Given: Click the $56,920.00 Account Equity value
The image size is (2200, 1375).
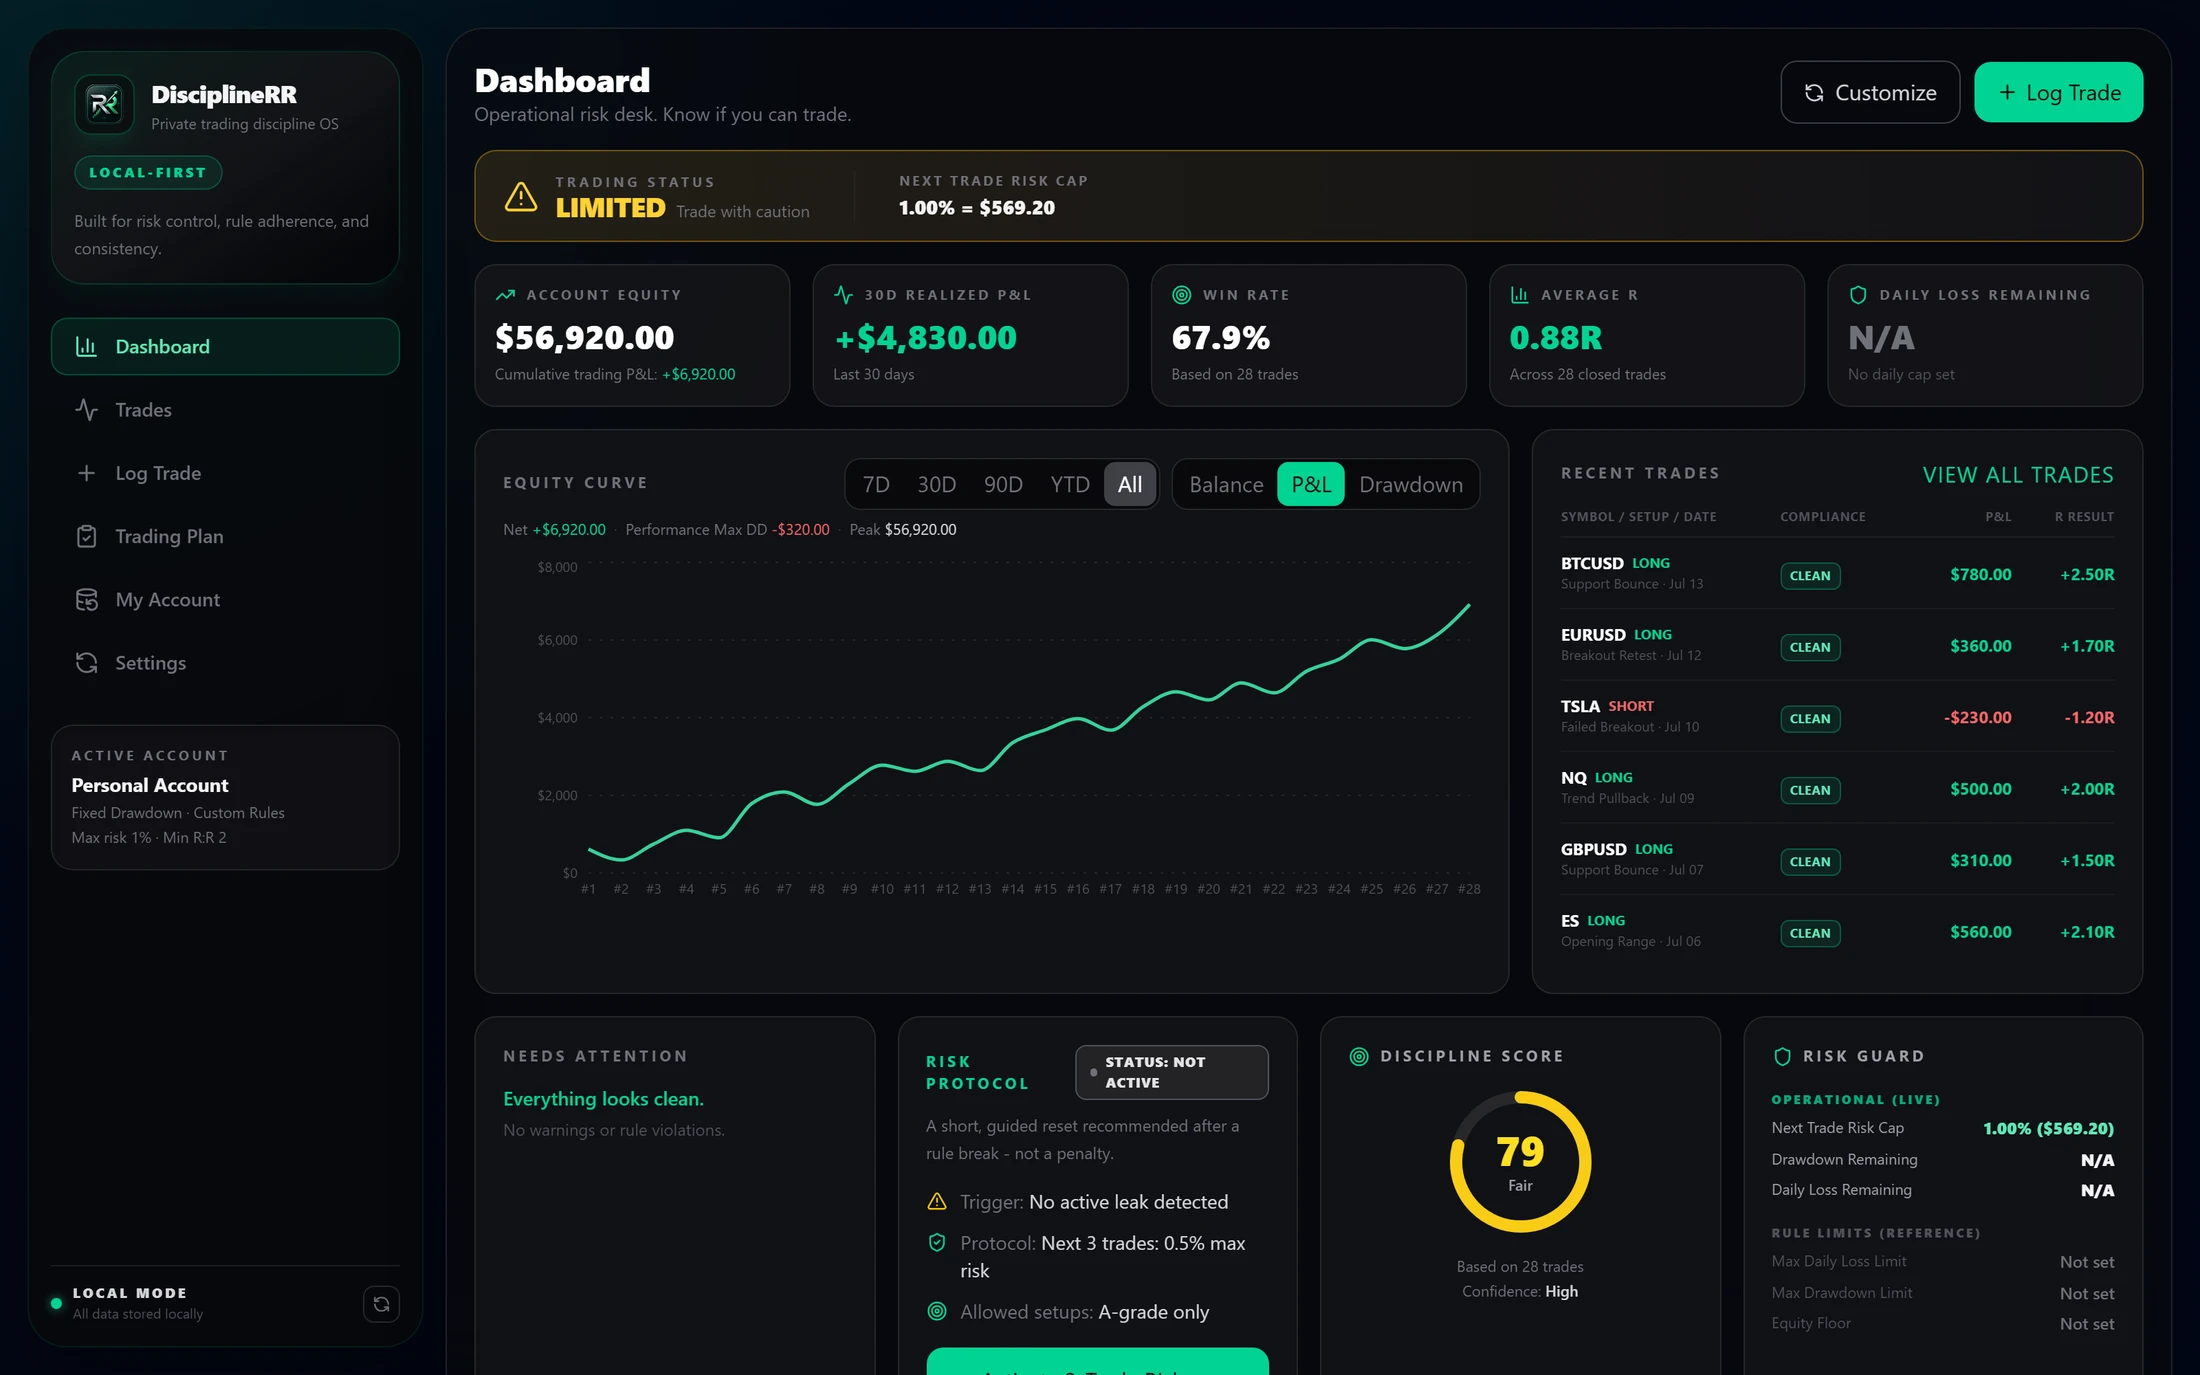Looking at the screenshot, I should click(x=585, y=338).
